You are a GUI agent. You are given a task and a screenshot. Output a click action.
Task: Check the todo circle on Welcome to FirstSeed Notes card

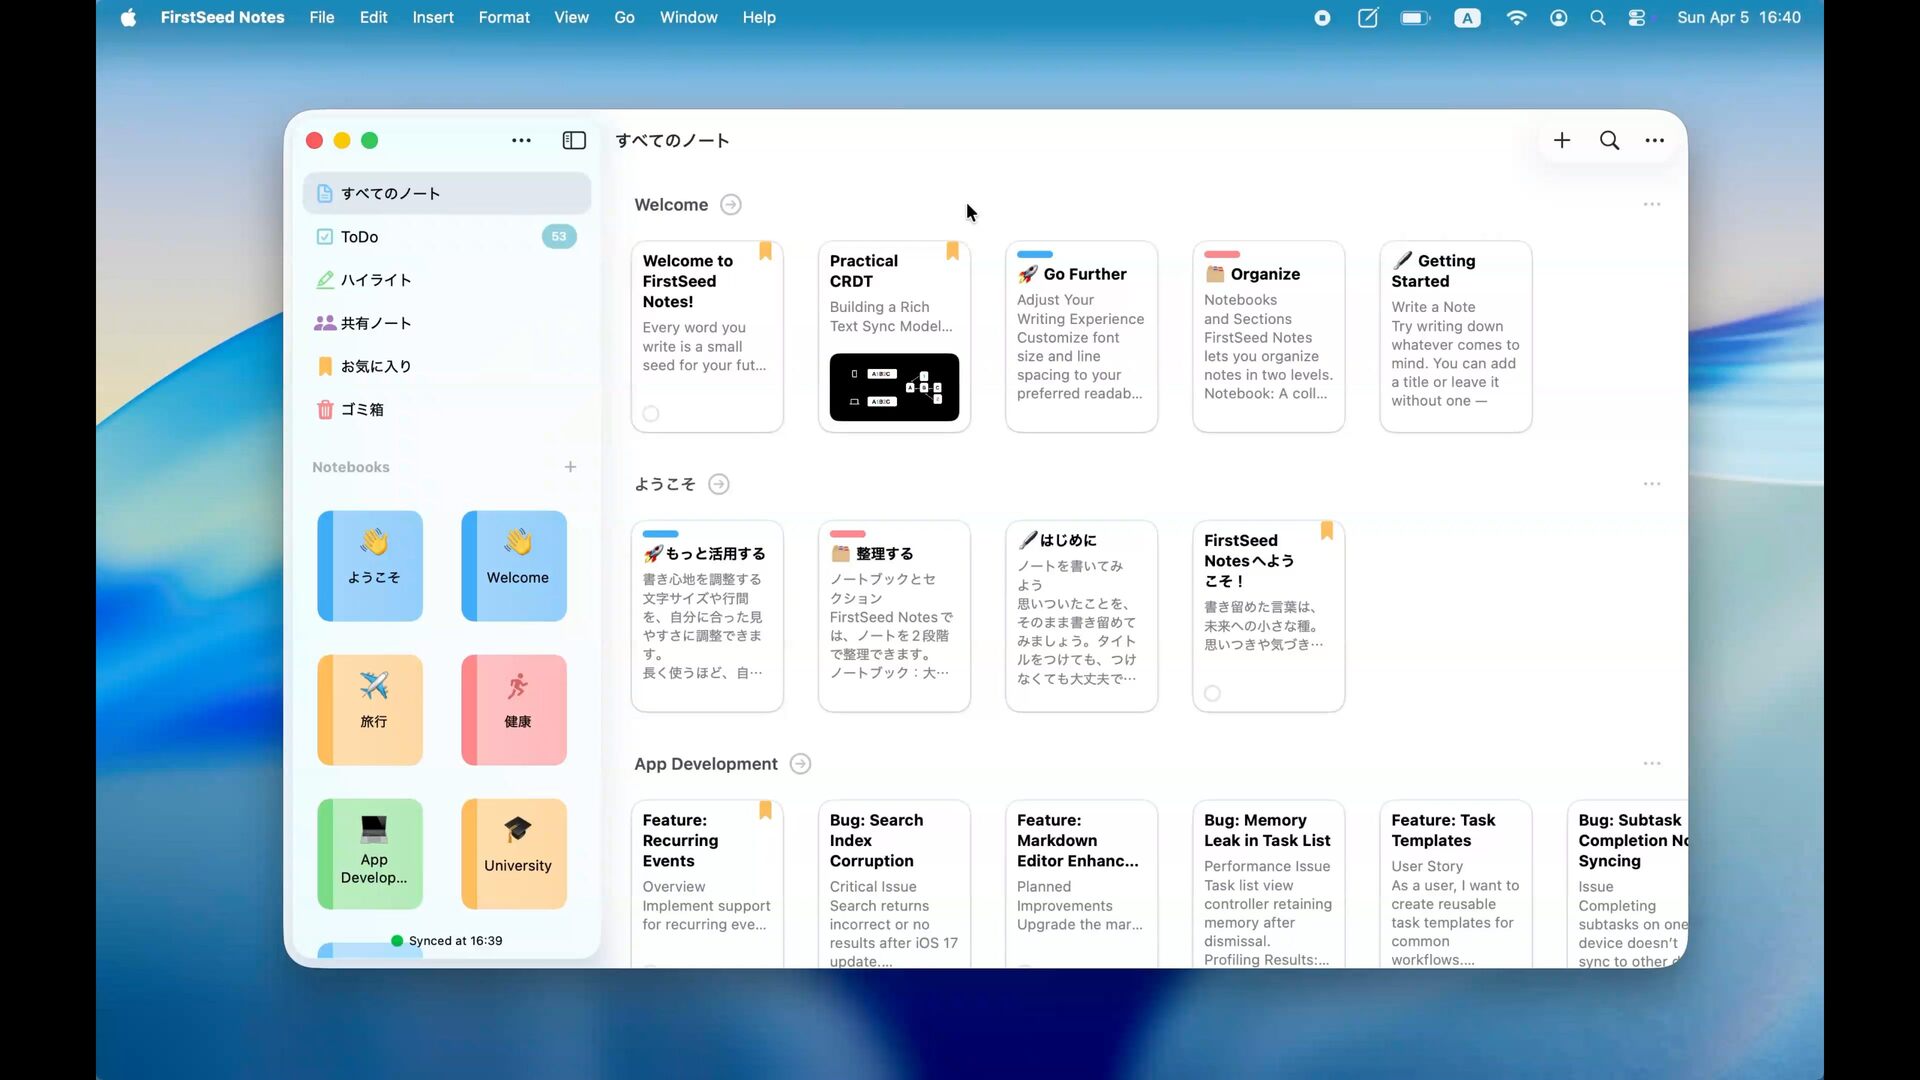651,414
